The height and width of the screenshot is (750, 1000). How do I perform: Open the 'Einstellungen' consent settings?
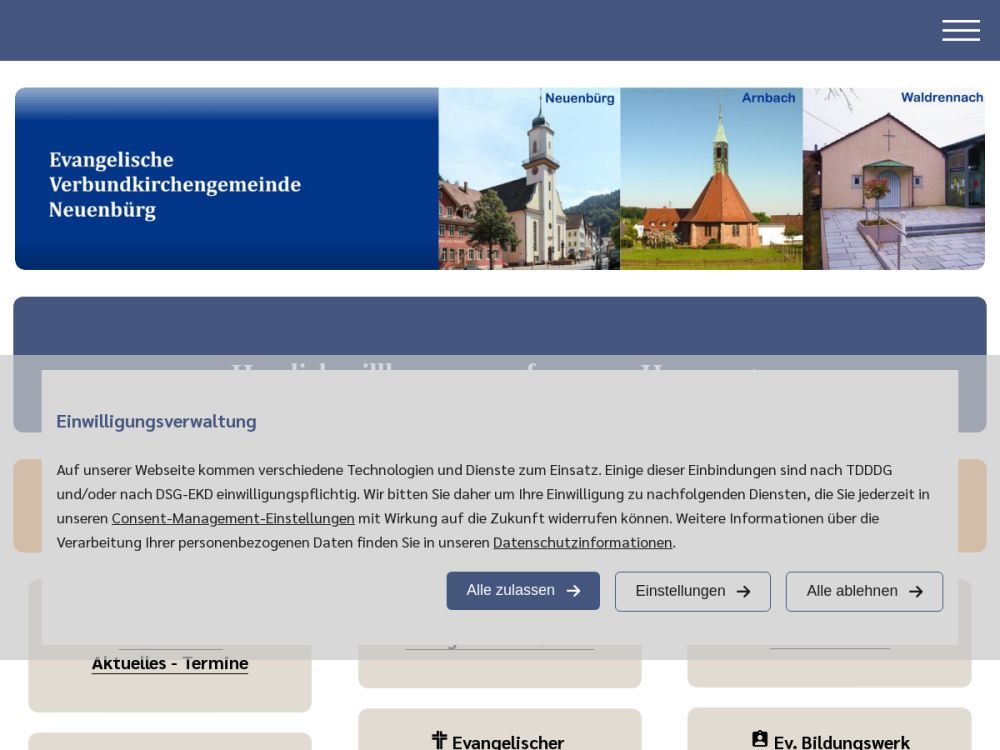click(x=692, y=592)
